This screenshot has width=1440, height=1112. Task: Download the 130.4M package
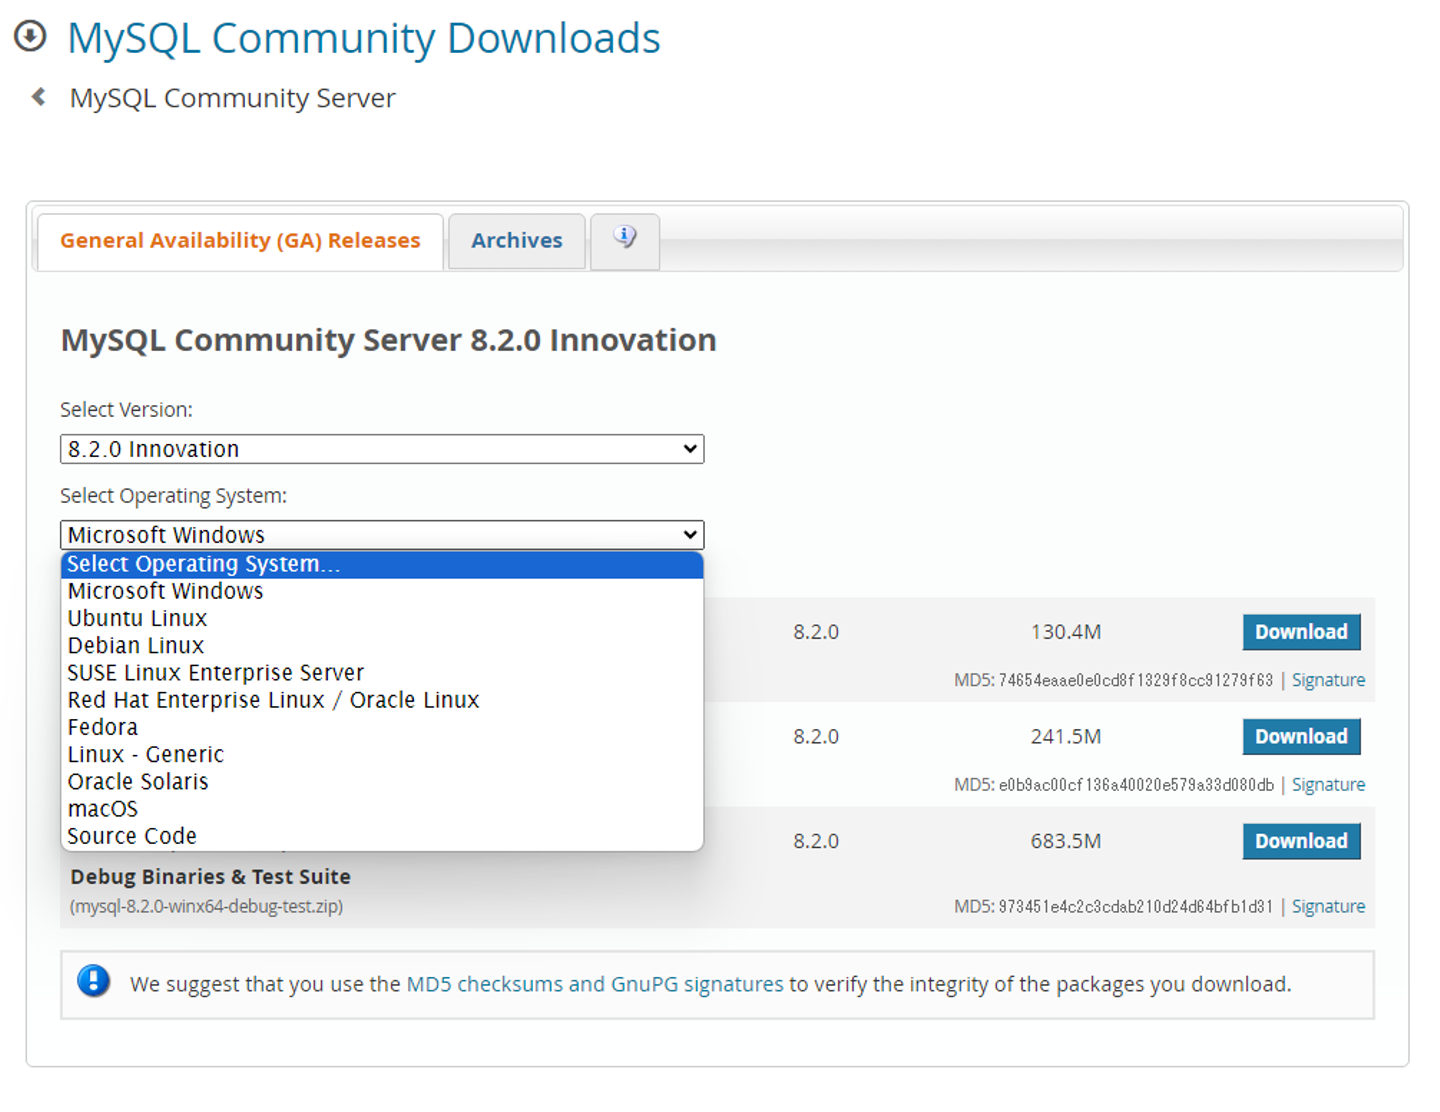1301,632
